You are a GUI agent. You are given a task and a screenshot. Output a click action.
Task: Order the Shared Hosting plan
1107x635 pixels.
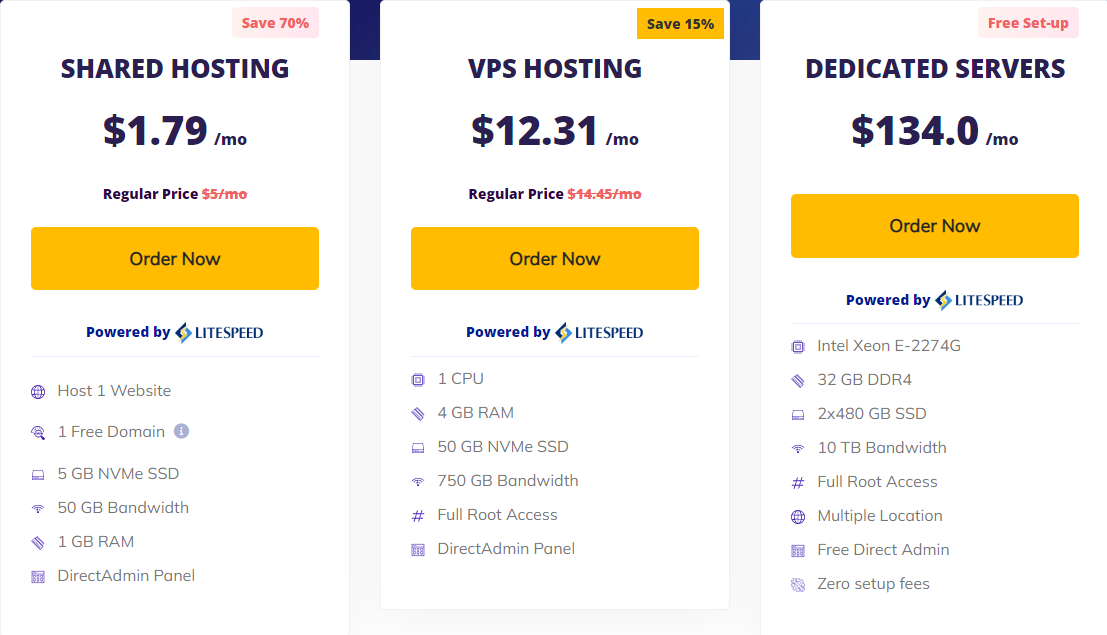(x=175, y=259)
